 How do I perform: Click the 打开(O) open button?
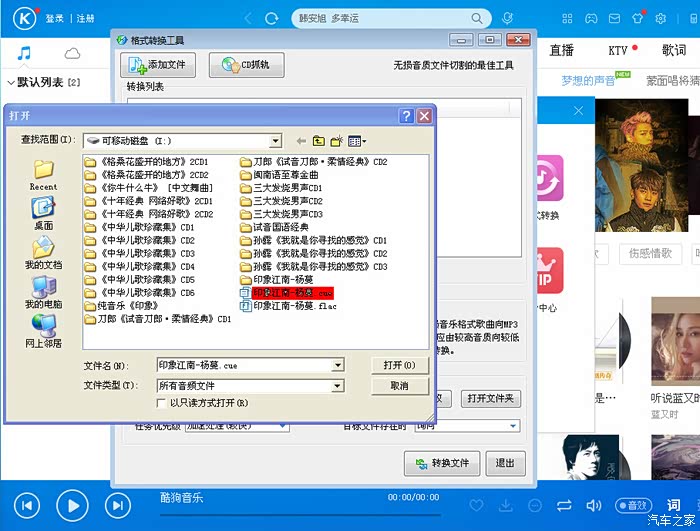click(399, 365)
